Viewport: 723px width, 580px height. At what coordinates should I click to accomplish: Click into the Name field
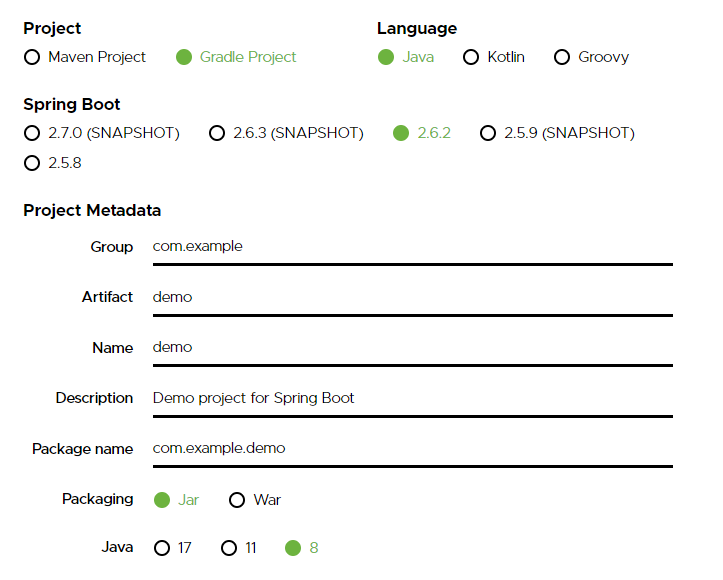tap(412, 347)
